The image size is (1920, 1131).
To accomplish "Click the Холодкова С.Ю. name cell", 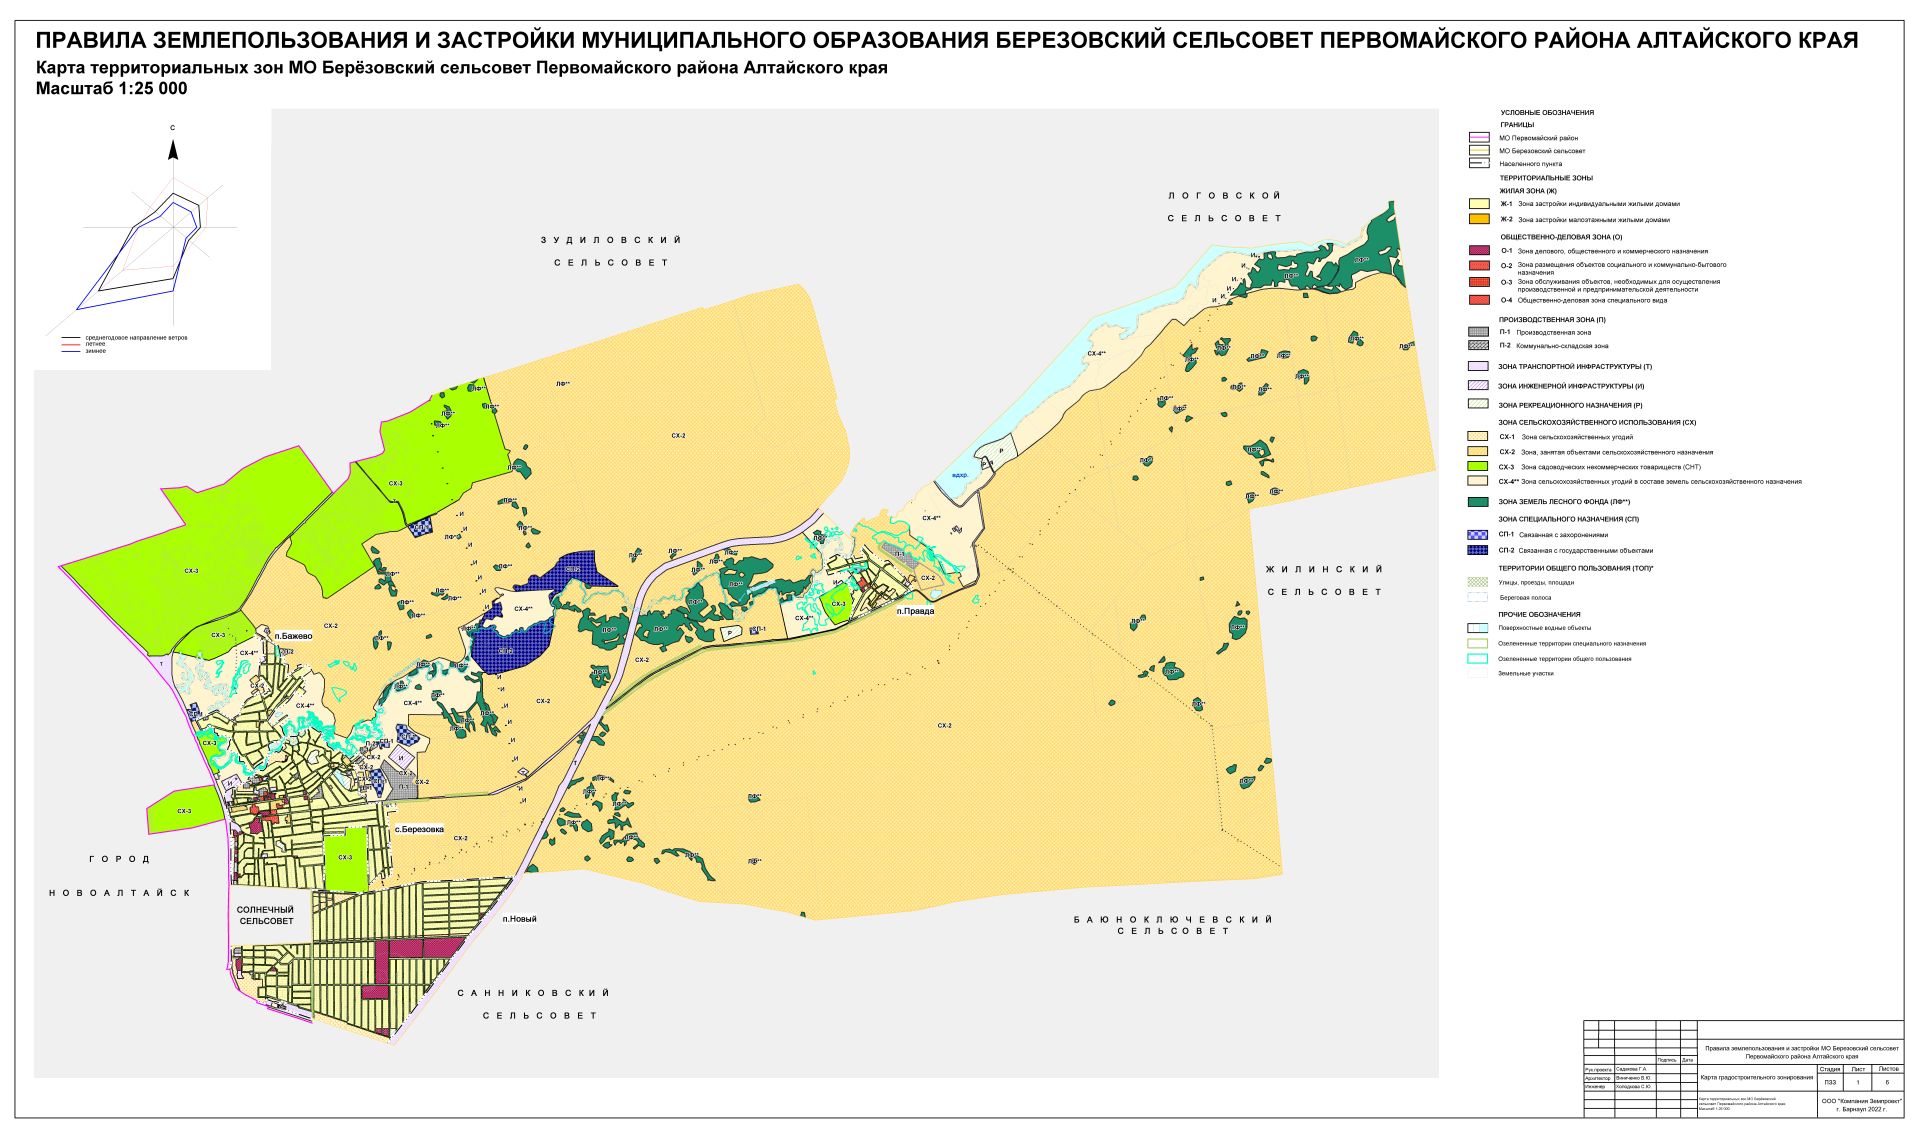I will pos(1635,1087).
